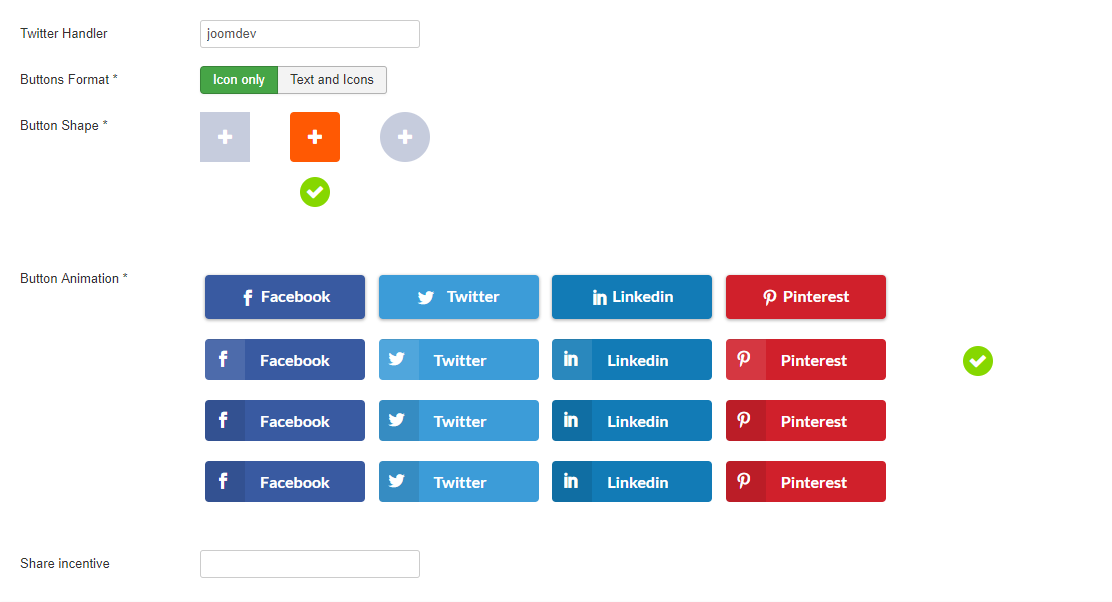Switch format to Text and Icons

click(332, 80)
